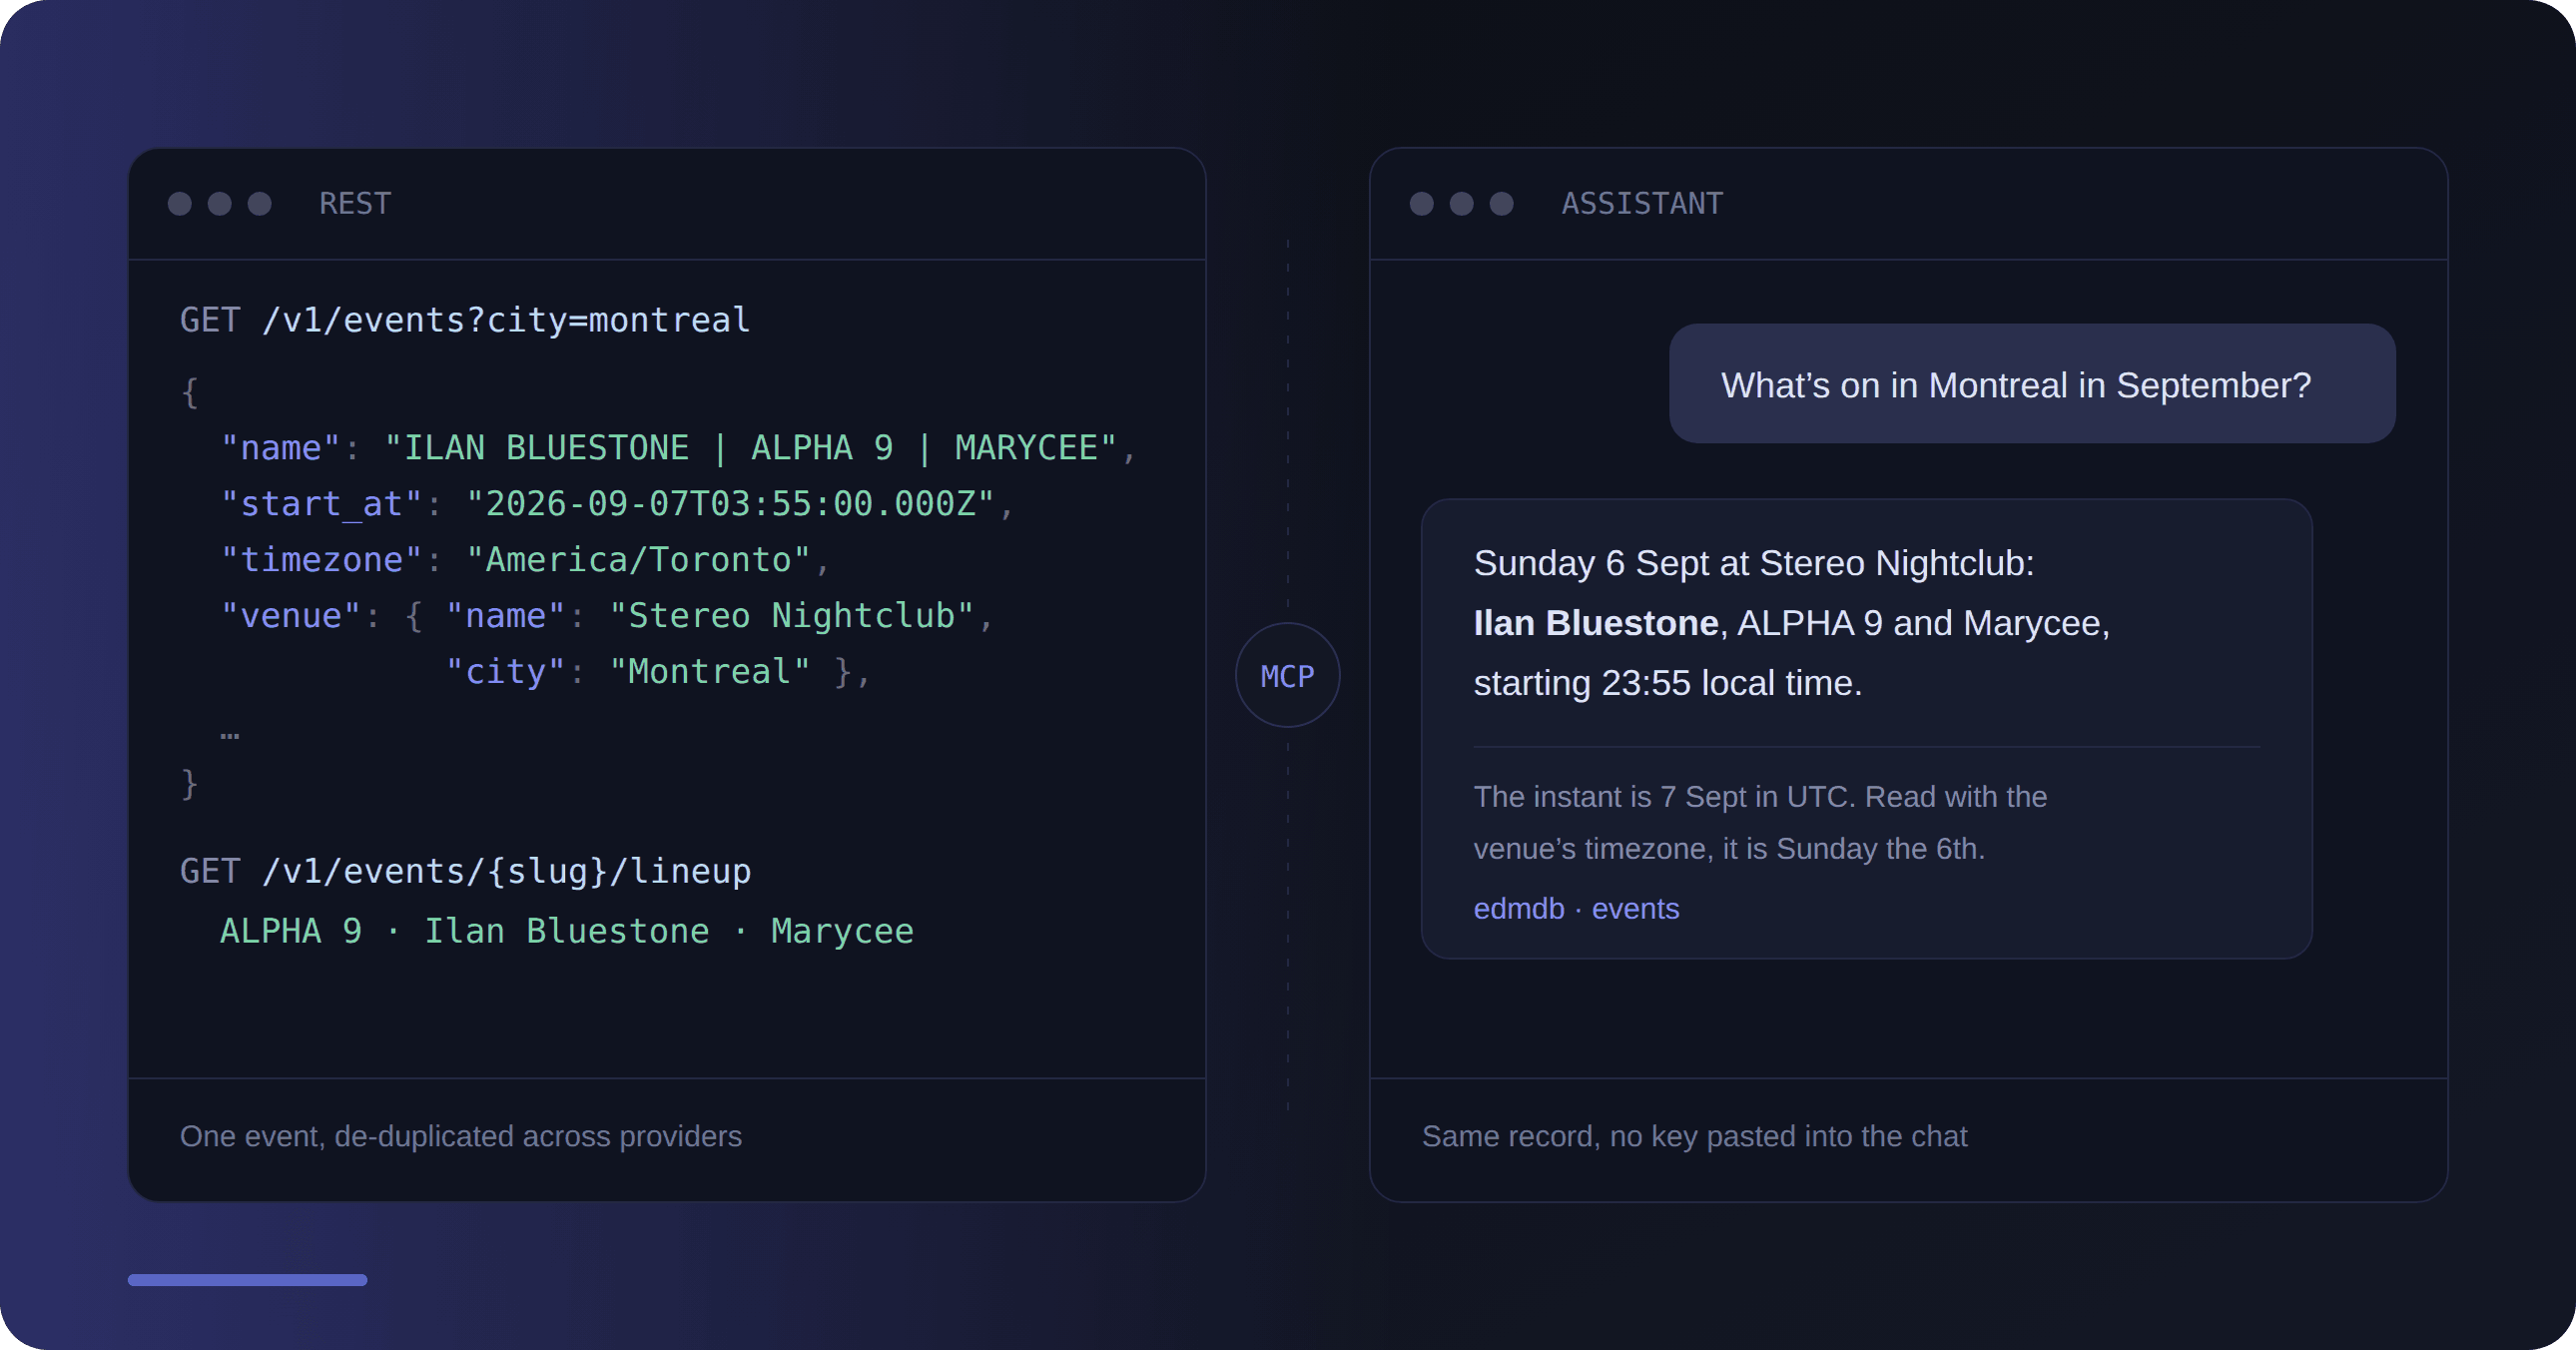2576x1350 pixels.
Task: Open the 'edmdb · events' source link
Action: point(1576,908)
